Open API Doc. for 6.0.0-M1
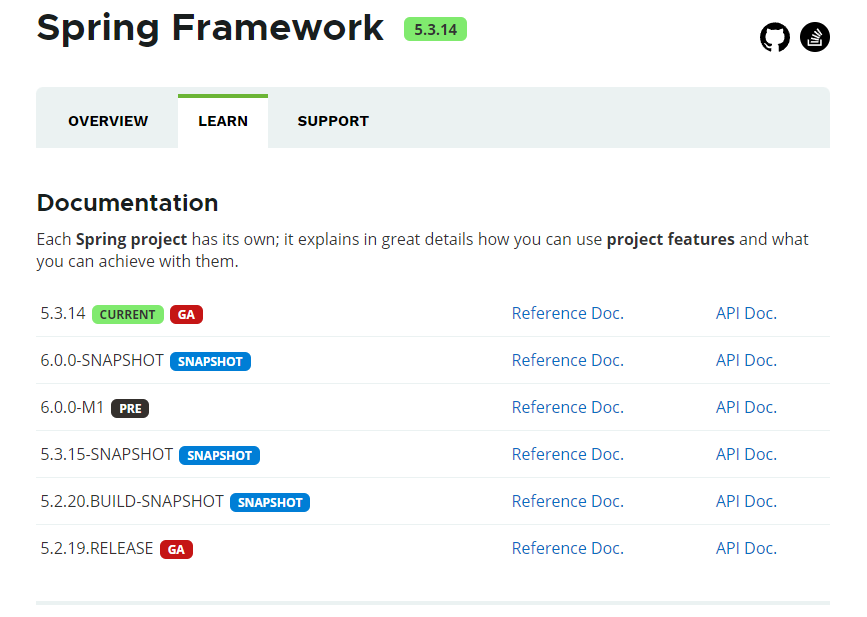The width and height of the screenshot is (867, 617). pos(746,407)
